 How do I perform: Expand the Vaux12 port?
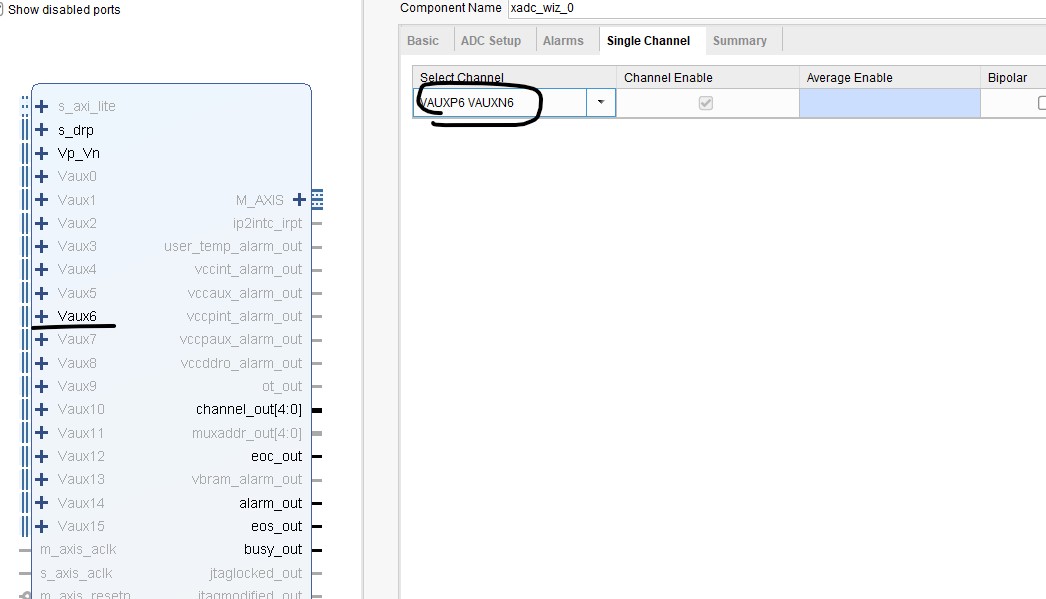tap(41, 456)
